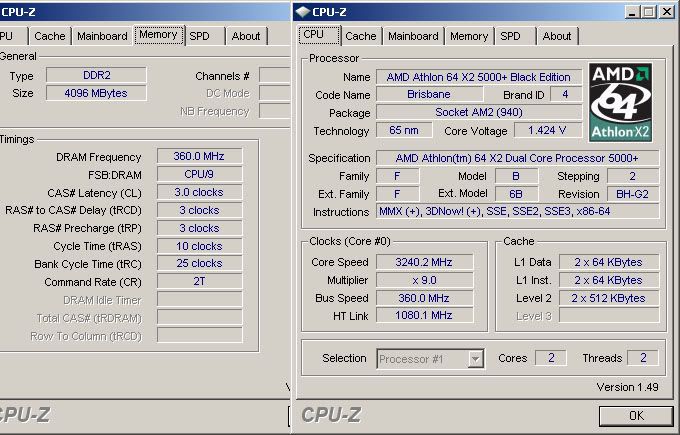
Task: Click the CPU-Z title bar icon in the right window
Action: pyautogui.click(x=303, y=12)
